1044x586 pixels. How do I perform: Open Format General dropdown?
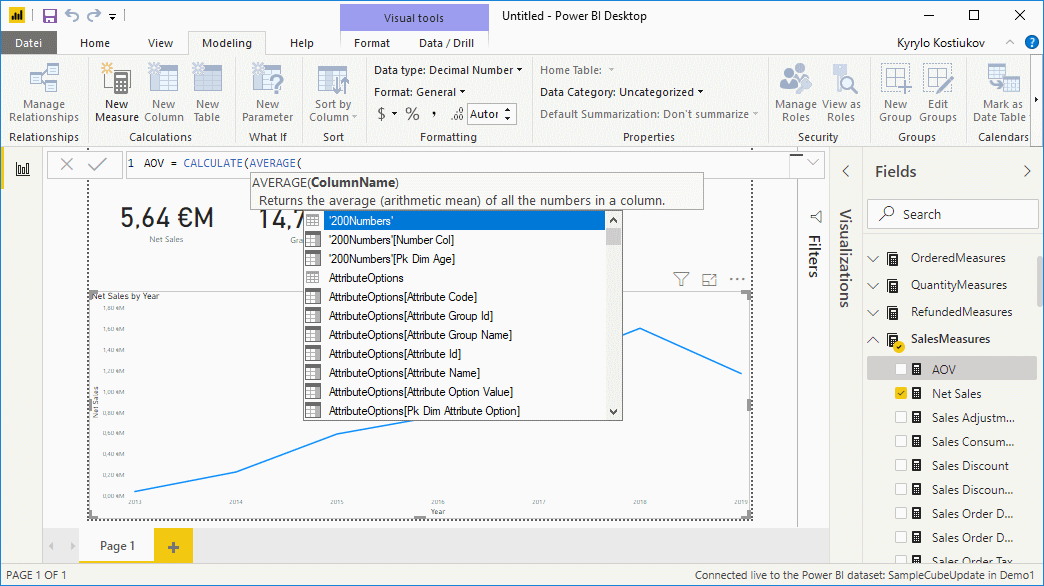point(419,92)
